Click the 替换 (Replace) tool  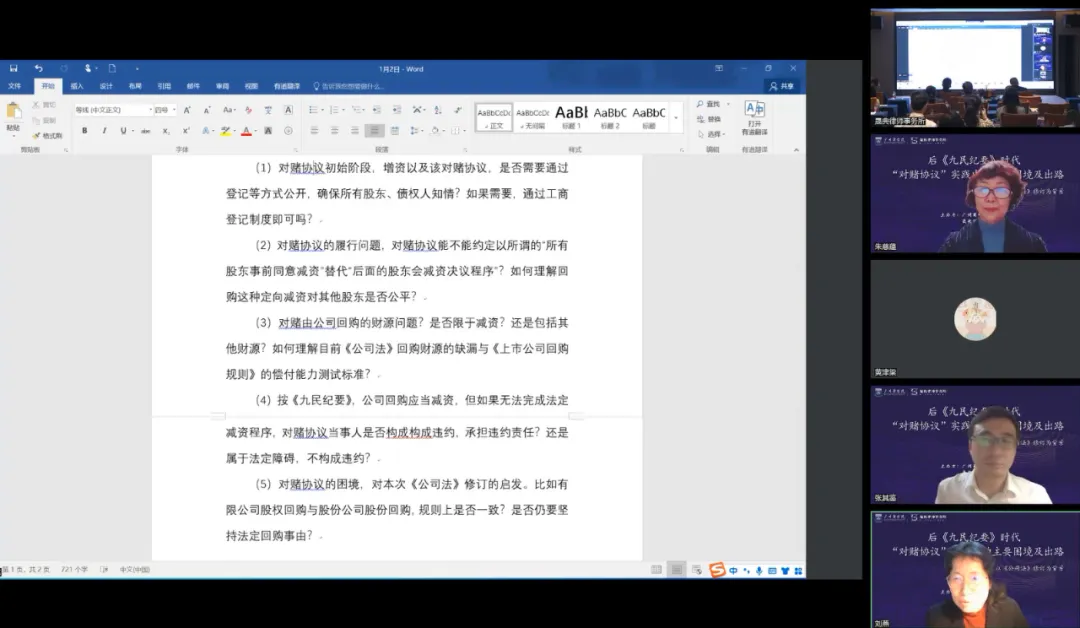[708, 118]
